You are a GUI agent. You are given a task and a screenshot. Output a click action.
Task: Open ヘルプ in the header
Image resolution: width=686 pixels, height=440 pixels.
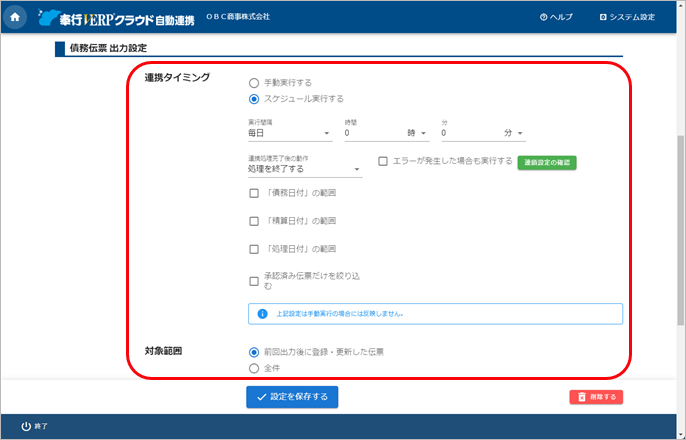pyautogui.click(x=556, y=17)
